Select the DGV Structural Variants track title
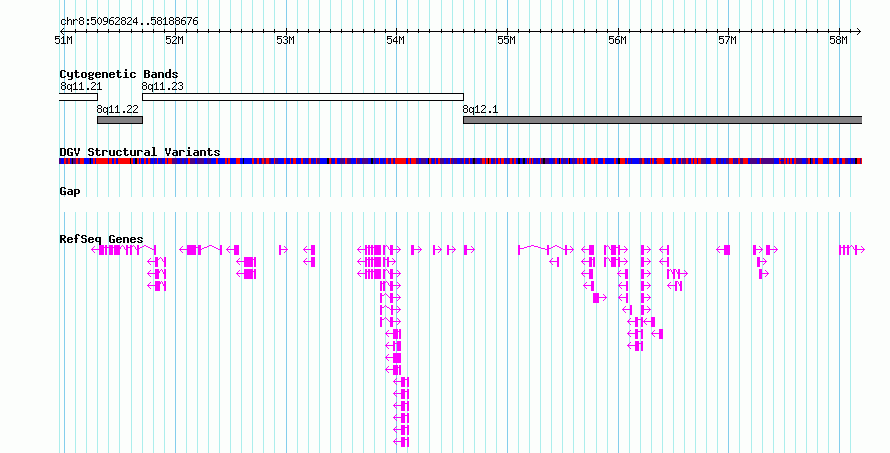890x453 pixels. [x=140, y=152]
